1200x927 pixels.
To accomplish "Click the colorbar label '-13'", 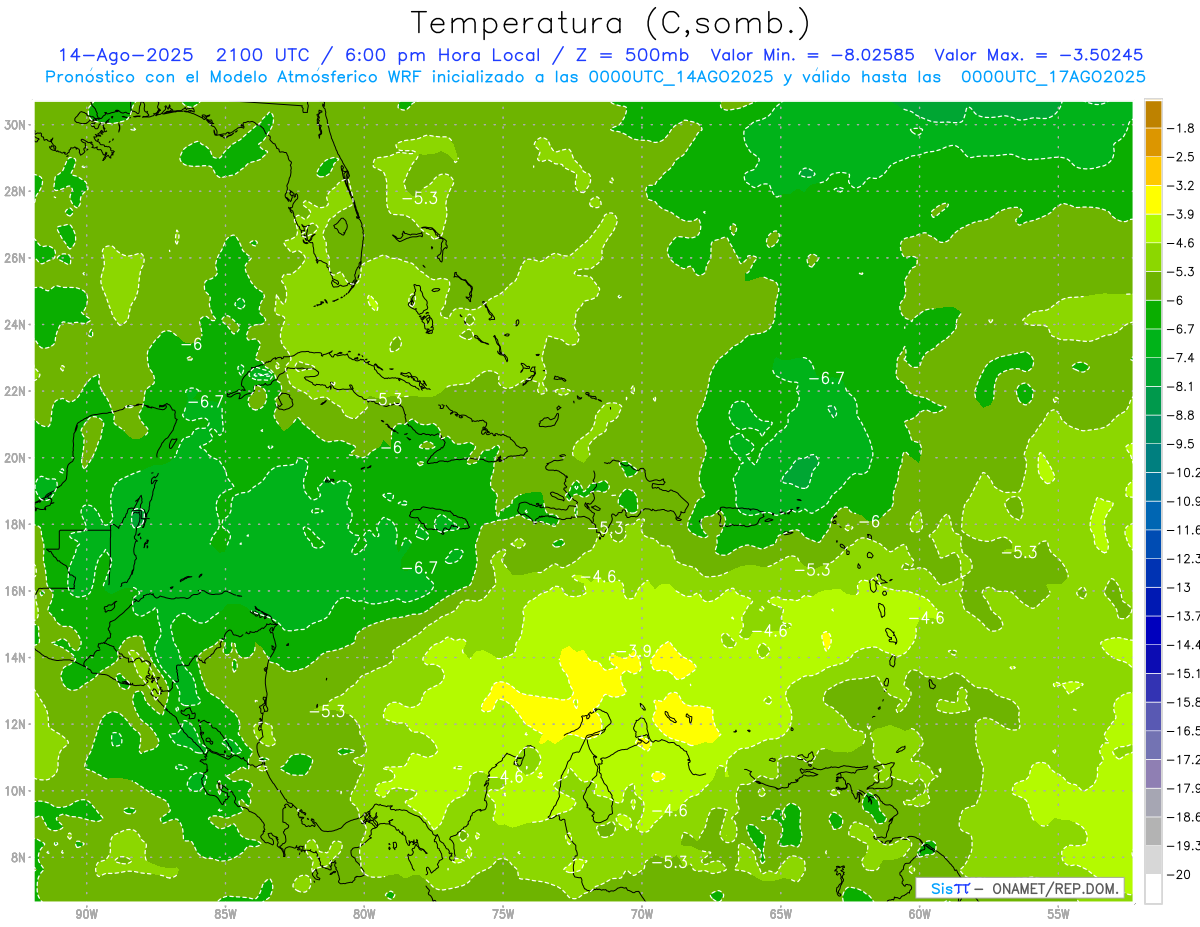I will coord(1178,587).
